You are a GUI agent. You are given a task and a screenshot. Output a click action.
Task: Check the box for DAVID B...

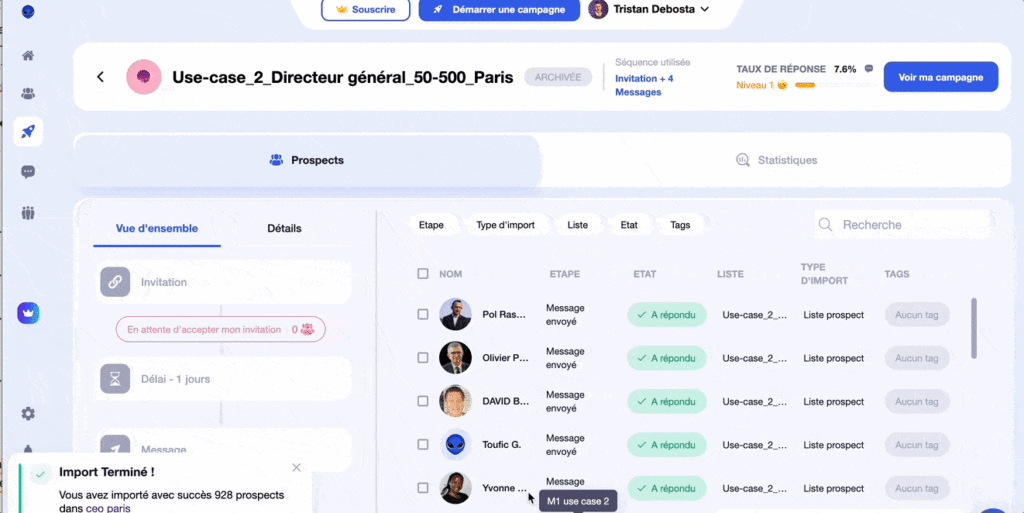[x=423, y=401]
